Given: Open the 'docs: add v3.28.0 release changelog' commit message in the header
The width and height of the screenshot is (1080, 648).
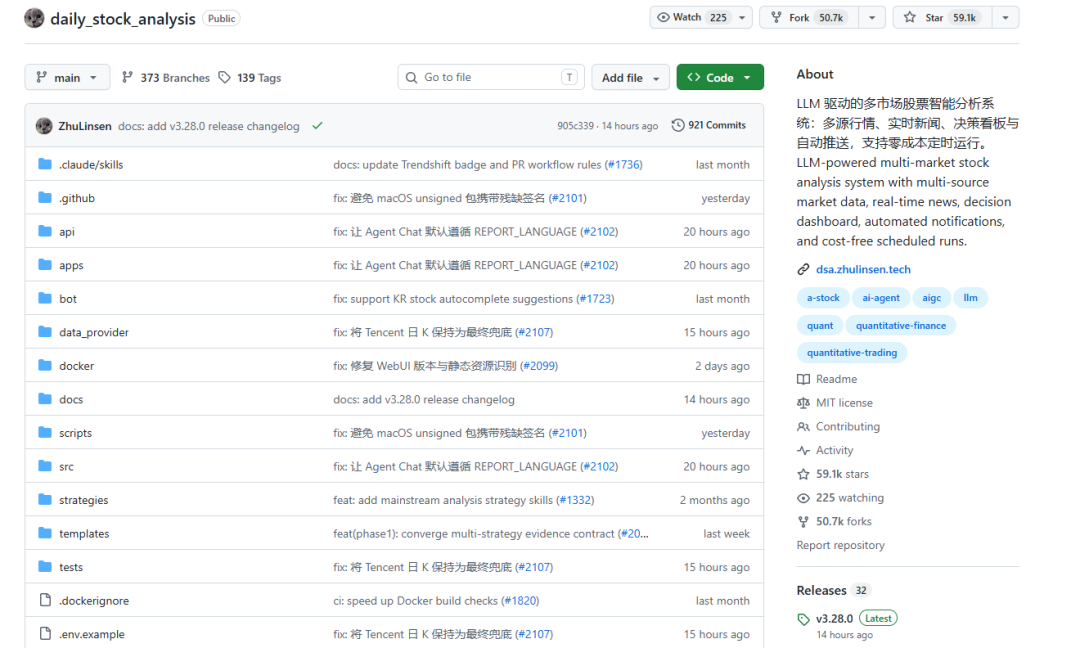Looking at the screenshot, I should point(209,126).
